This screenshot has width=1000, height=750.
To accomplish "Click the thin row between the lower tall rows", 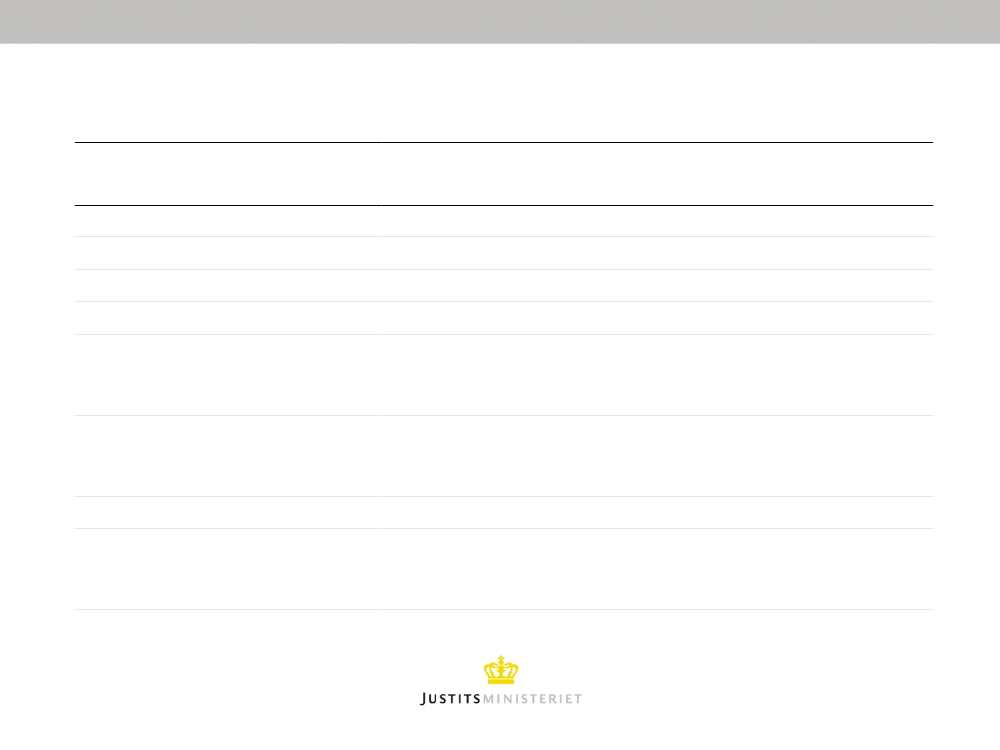I will pos(504,513).
